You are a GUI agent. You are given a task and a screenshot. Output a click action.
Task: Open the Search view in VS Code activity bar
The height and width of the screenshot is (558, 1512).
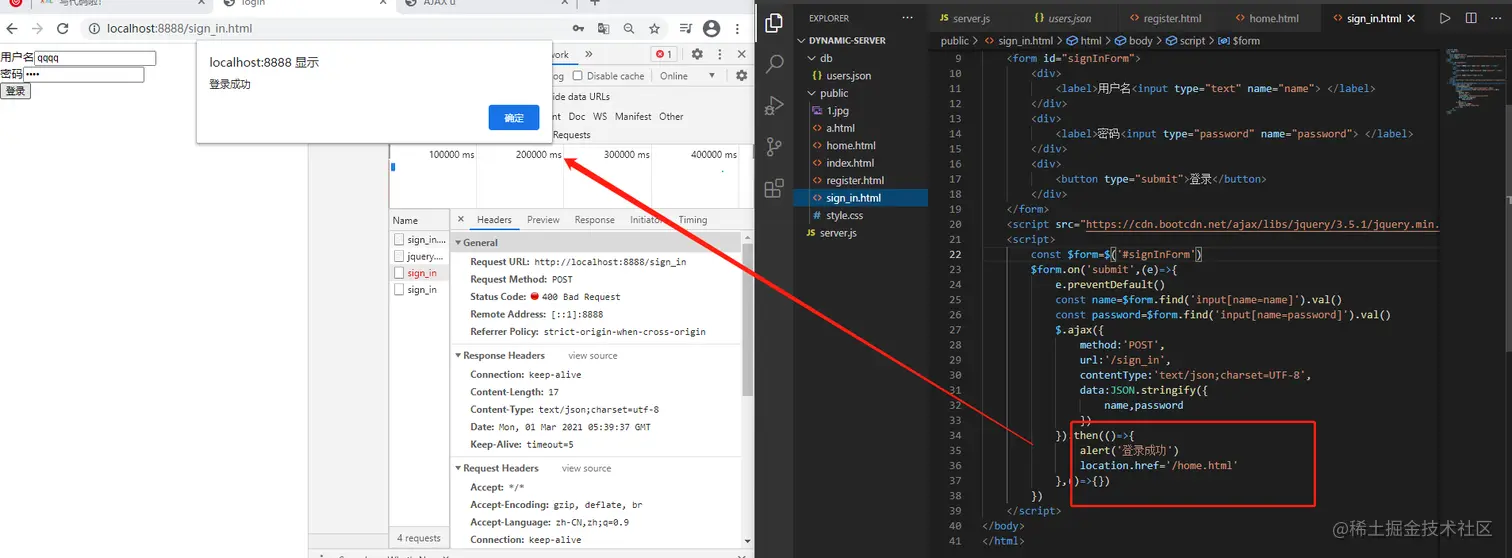[774, 65]
